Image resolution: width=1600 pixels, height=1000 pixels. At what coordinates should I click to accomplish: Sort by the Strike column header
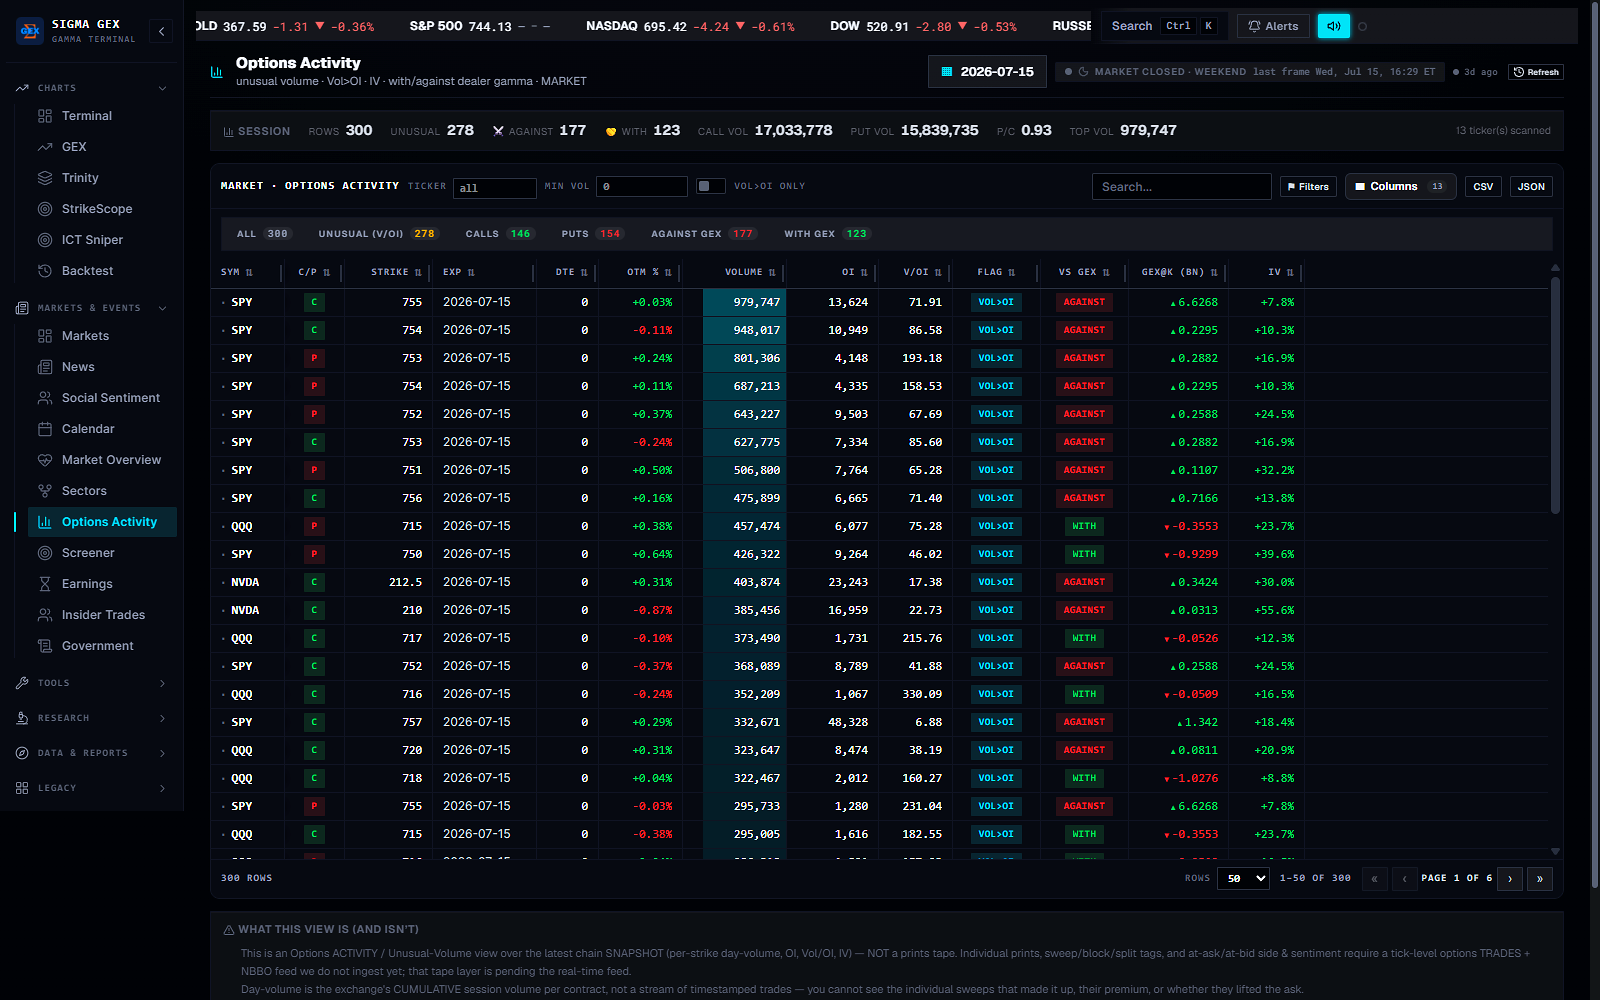point(396,272)
